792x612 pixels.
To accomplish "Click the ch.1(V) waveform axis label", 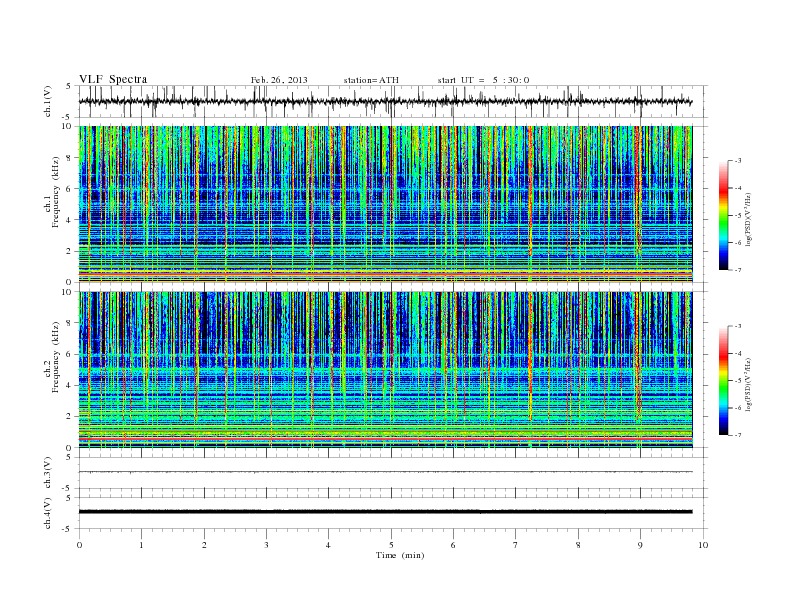I will (x=47, y=102).
